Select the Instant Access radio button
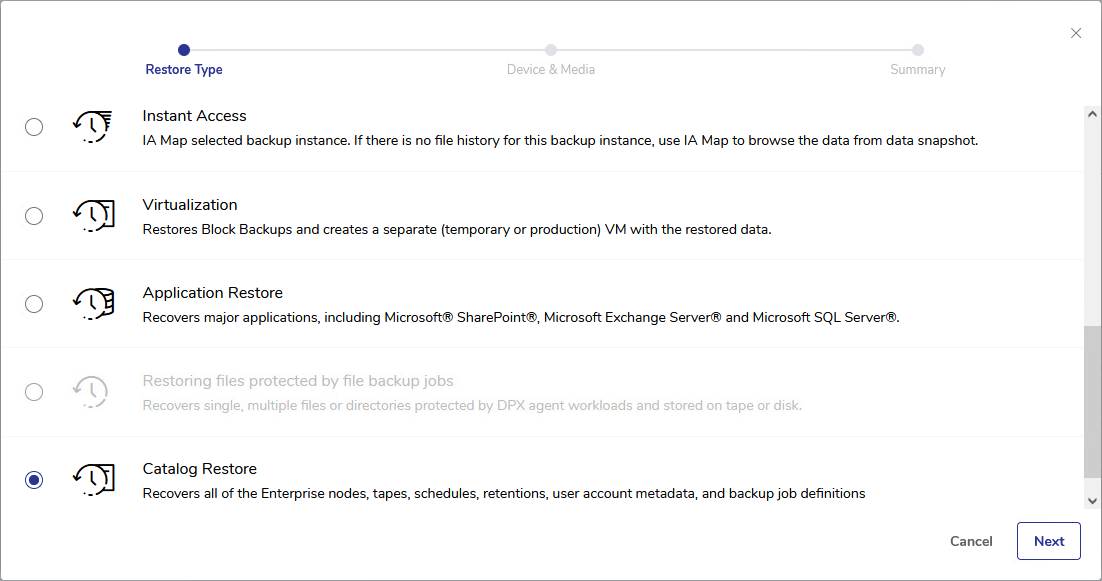 click(34, 127)
